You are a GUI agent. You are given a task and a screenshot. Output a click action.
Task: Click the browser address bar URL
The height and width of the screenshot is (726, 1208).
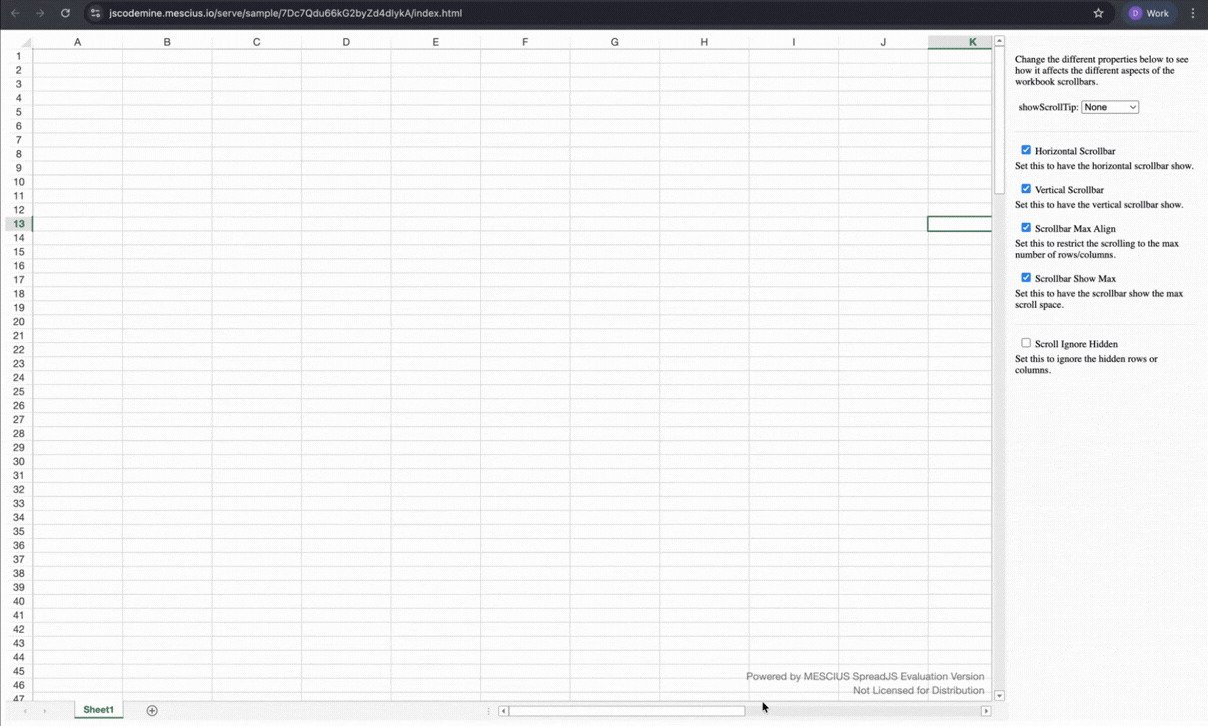(285, 13)
